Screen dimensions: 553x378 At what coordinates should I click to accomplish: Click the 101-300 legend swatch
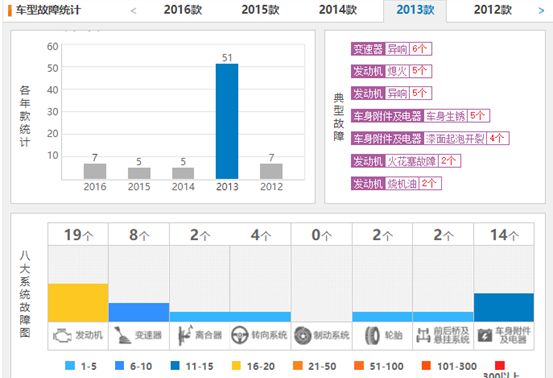tap(426, 366)
